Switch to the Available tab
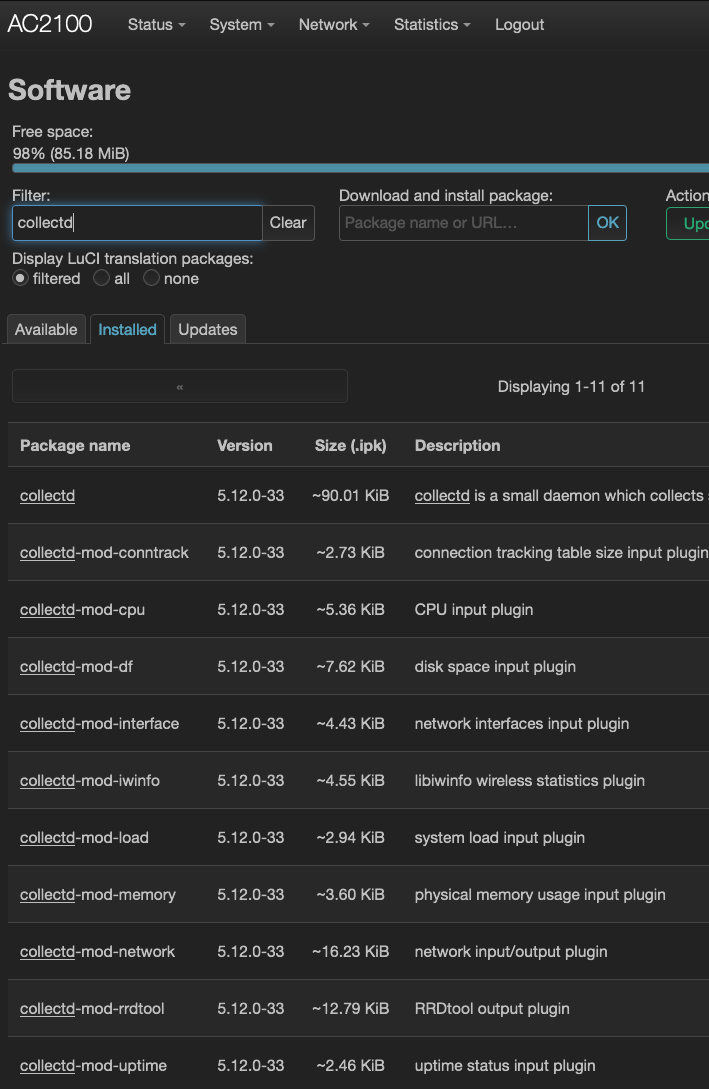The width and height of the screenshot is (709, 1089). tap(46, 329)
